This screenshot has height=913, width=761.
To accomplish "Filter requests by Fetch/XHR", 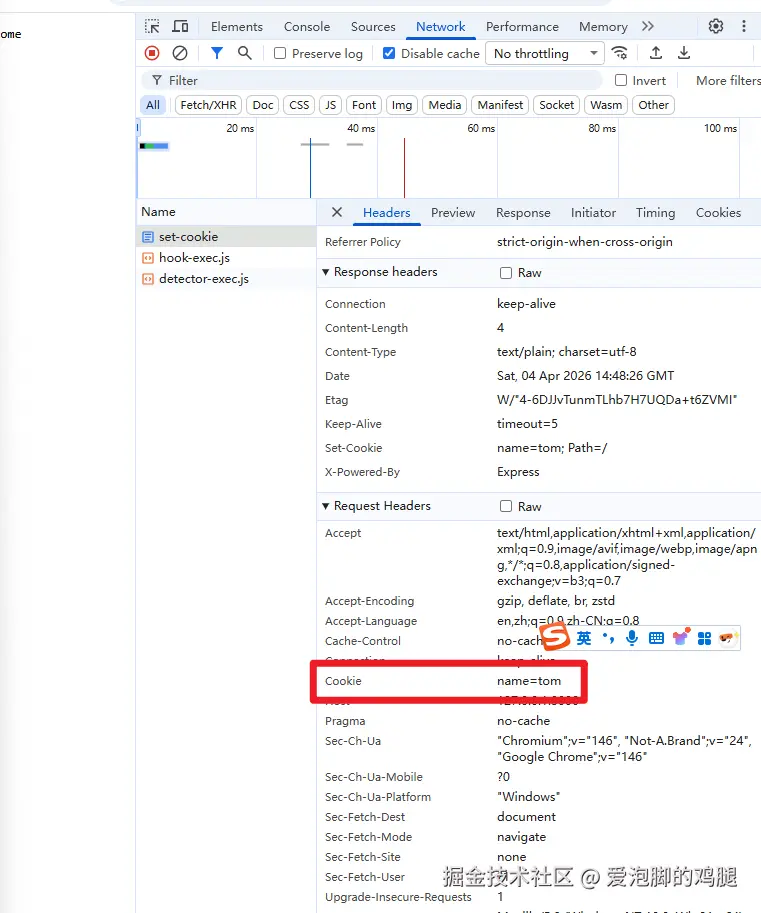I will click(208, 105).
